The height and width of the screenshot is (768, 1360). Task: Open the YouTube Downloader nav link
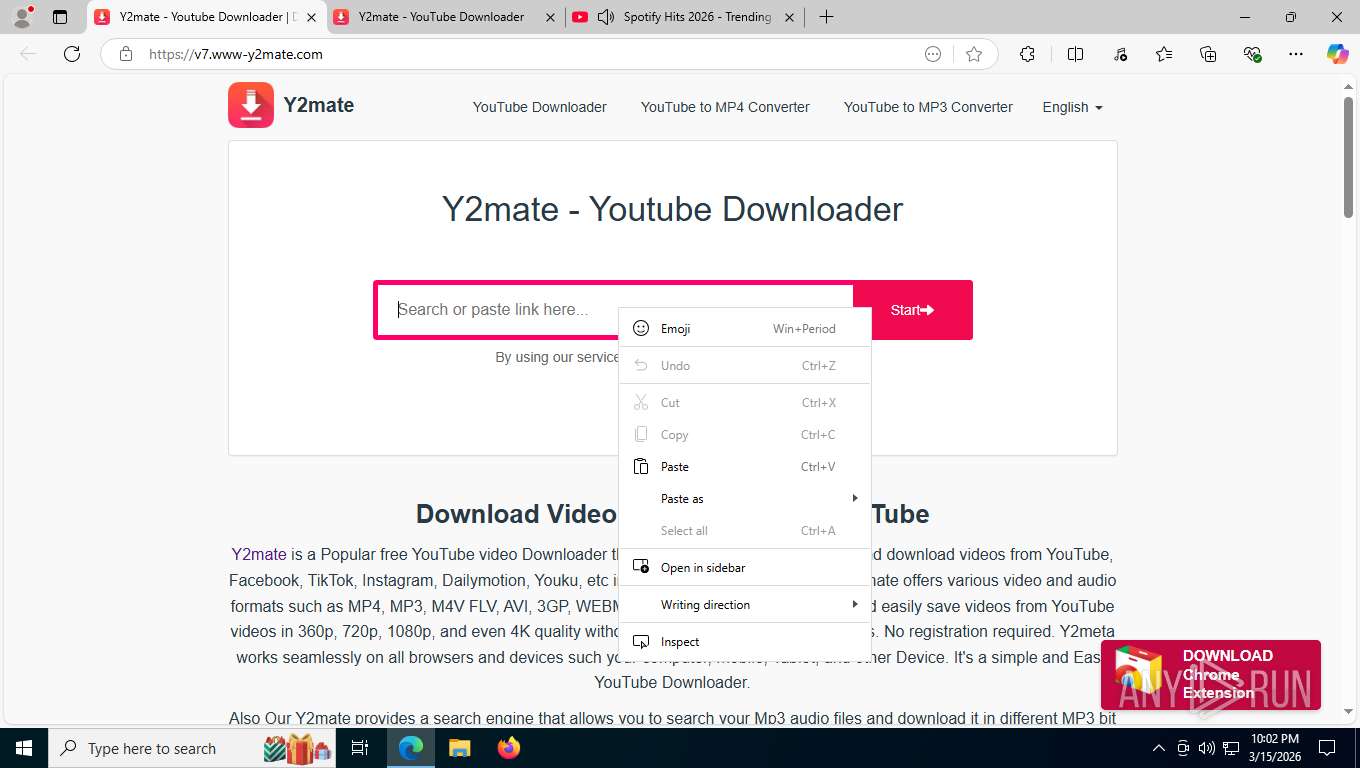[x=540, y=107]
